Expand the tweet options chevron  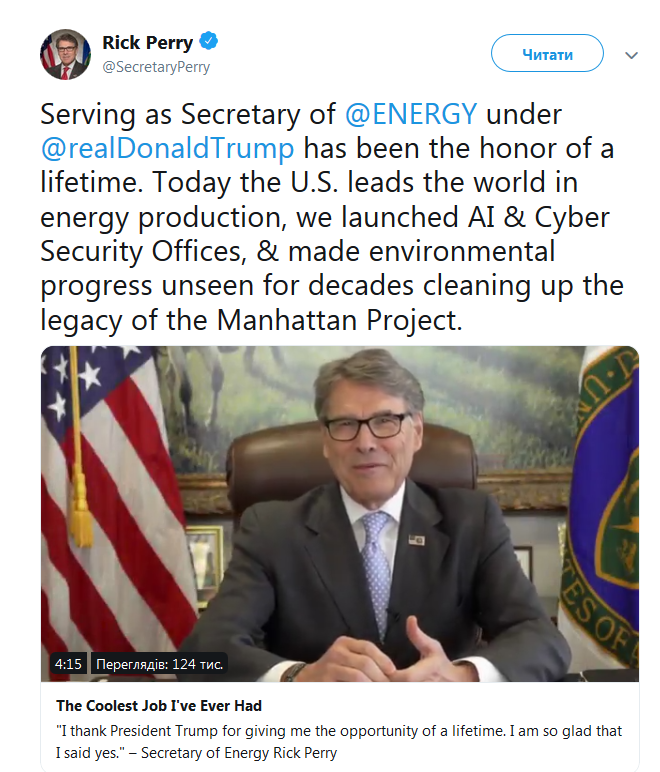(631, 55)
